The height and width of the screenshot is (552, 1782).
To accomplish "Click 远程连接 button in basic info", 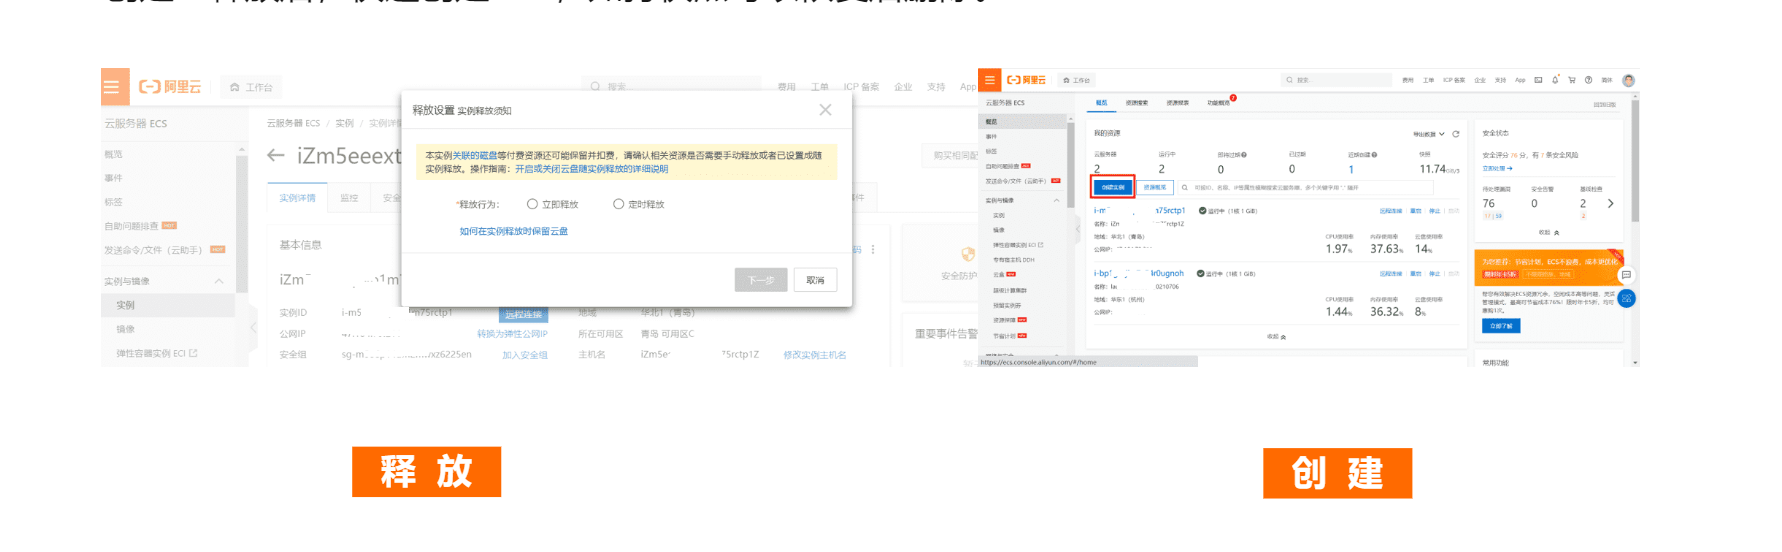I will 523,314.
